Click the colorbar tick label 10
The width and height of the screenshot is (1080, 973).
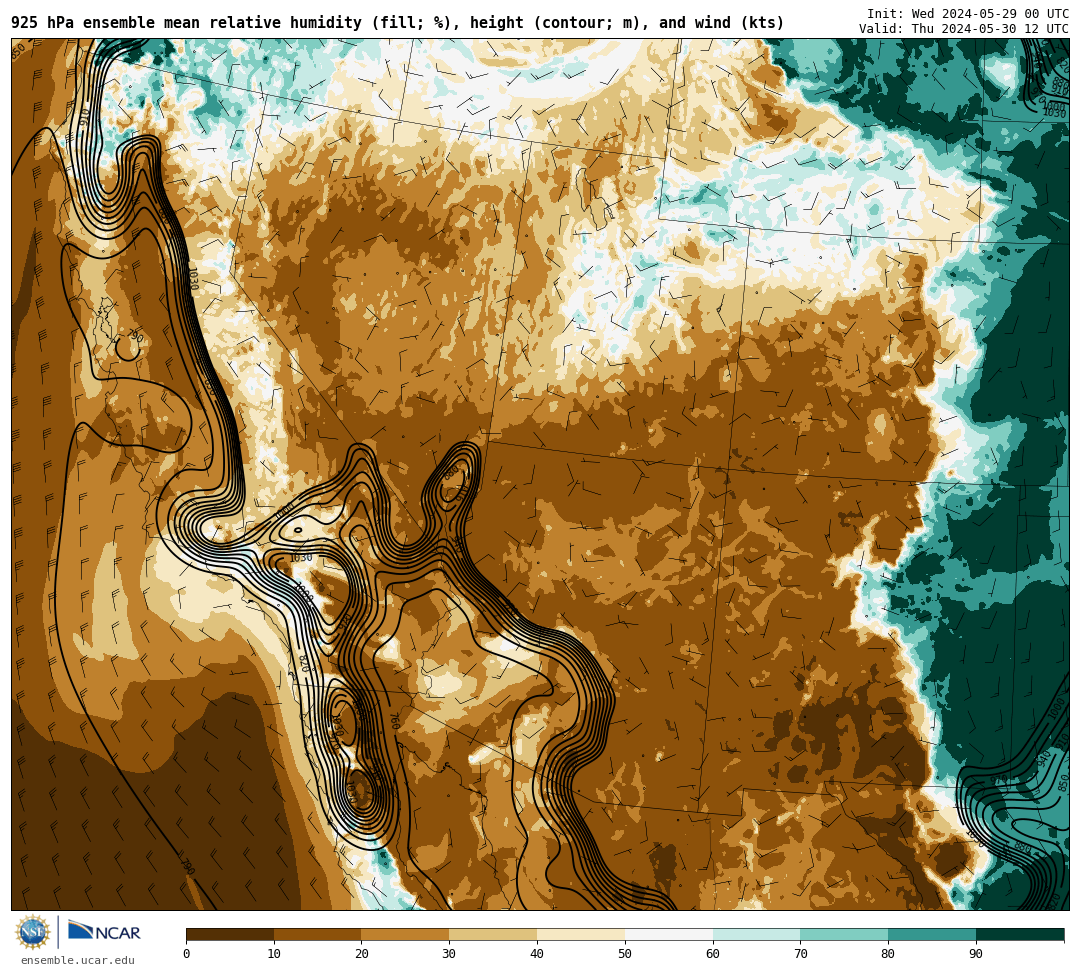coord(274,954)
